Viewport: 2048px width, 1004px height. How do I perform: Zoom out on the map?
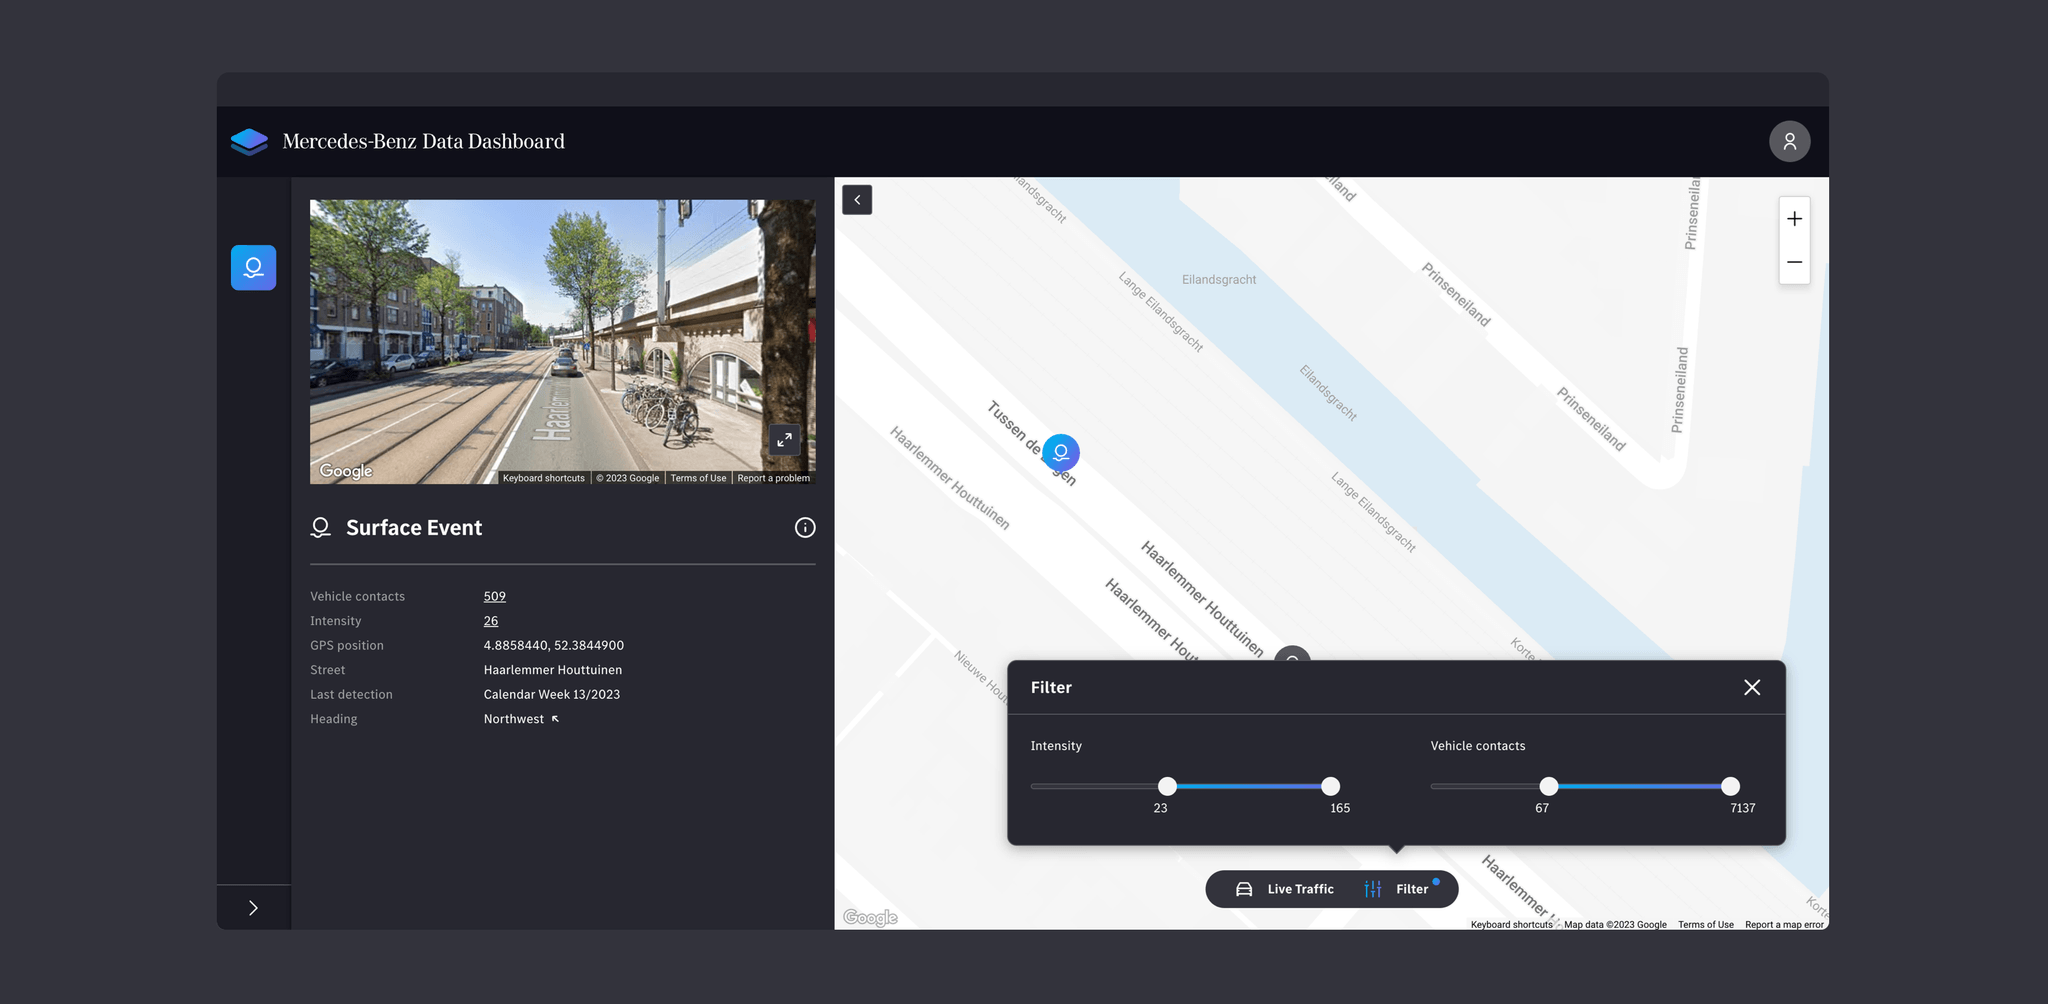pyautogui.click(x=1794, y=262)
